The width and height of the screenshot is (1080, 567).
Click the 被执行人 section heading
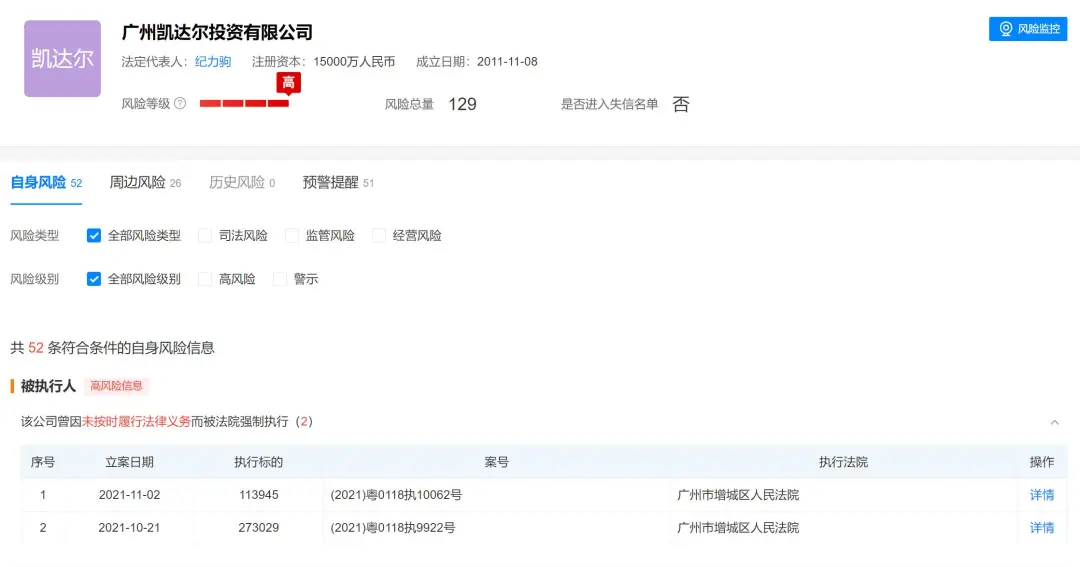pos(48,386)
